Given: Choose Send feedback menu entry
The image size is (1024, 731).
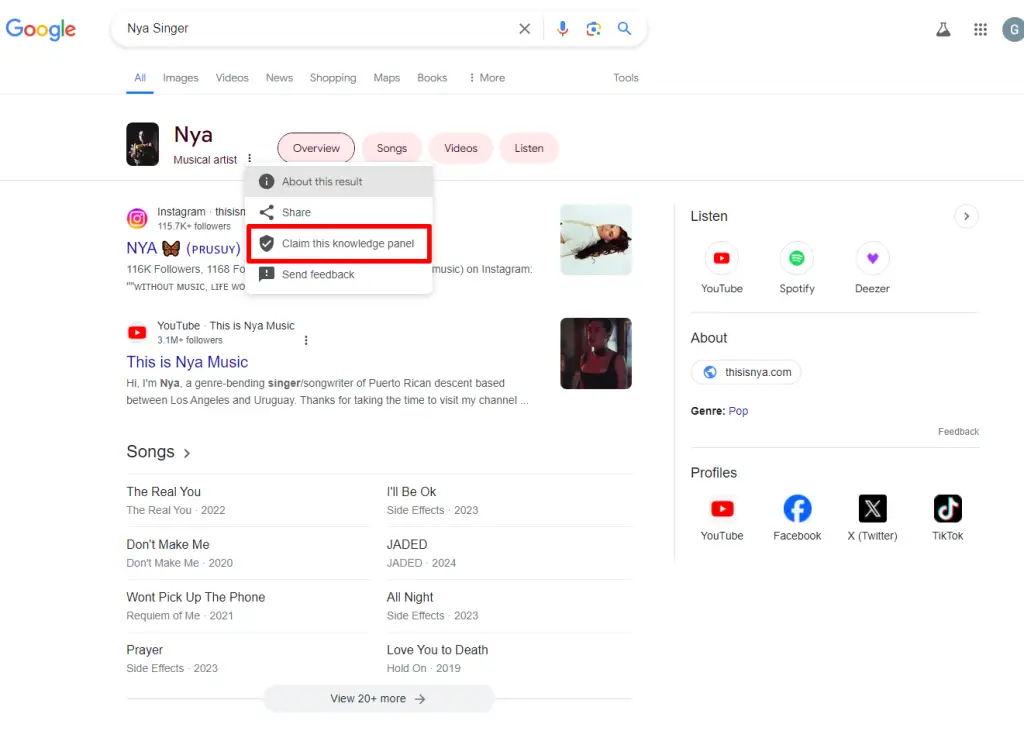Looking at the screenshot, I should click(x=339, y=274).
